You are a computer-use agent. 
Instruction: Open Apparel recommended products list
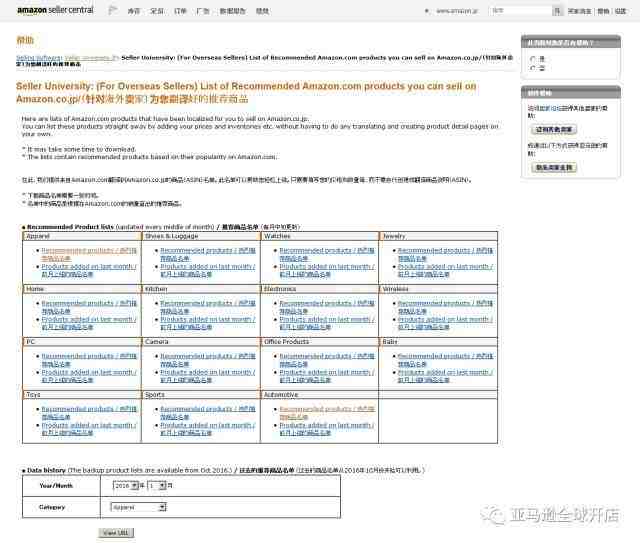89,254
